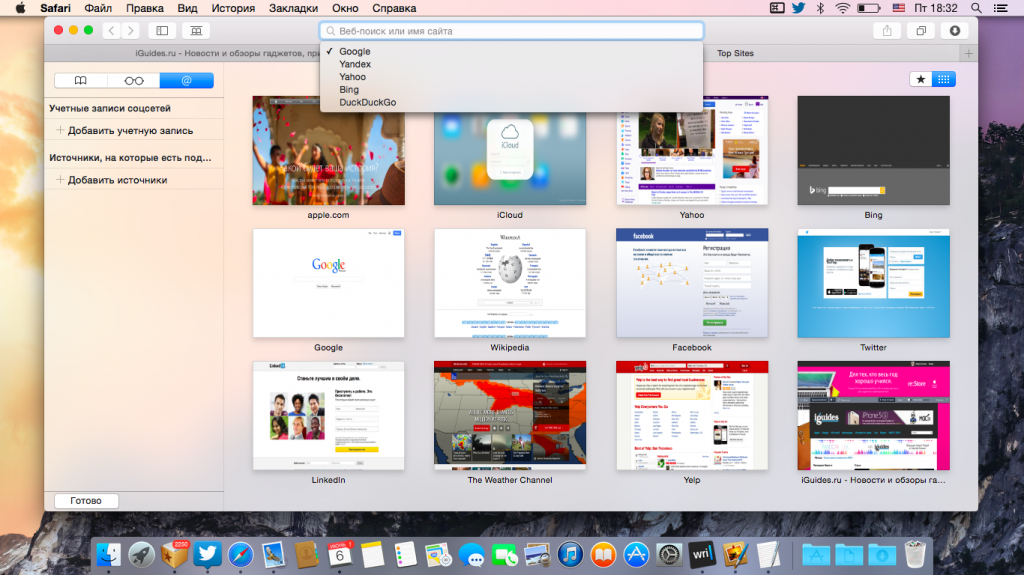Show Favorites with the star icon

921,79
